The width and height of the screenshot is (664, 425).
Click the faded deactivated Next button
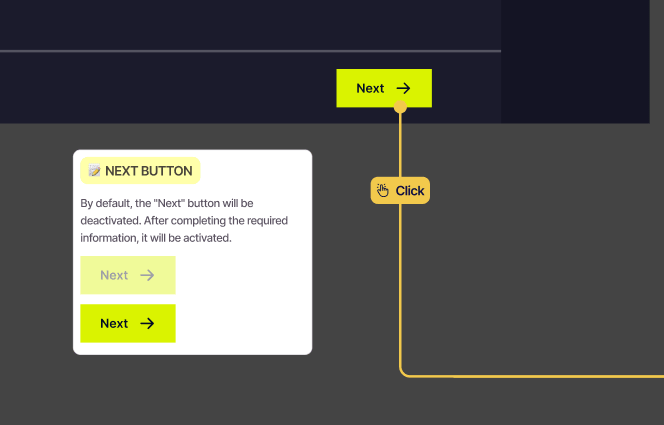128,275
